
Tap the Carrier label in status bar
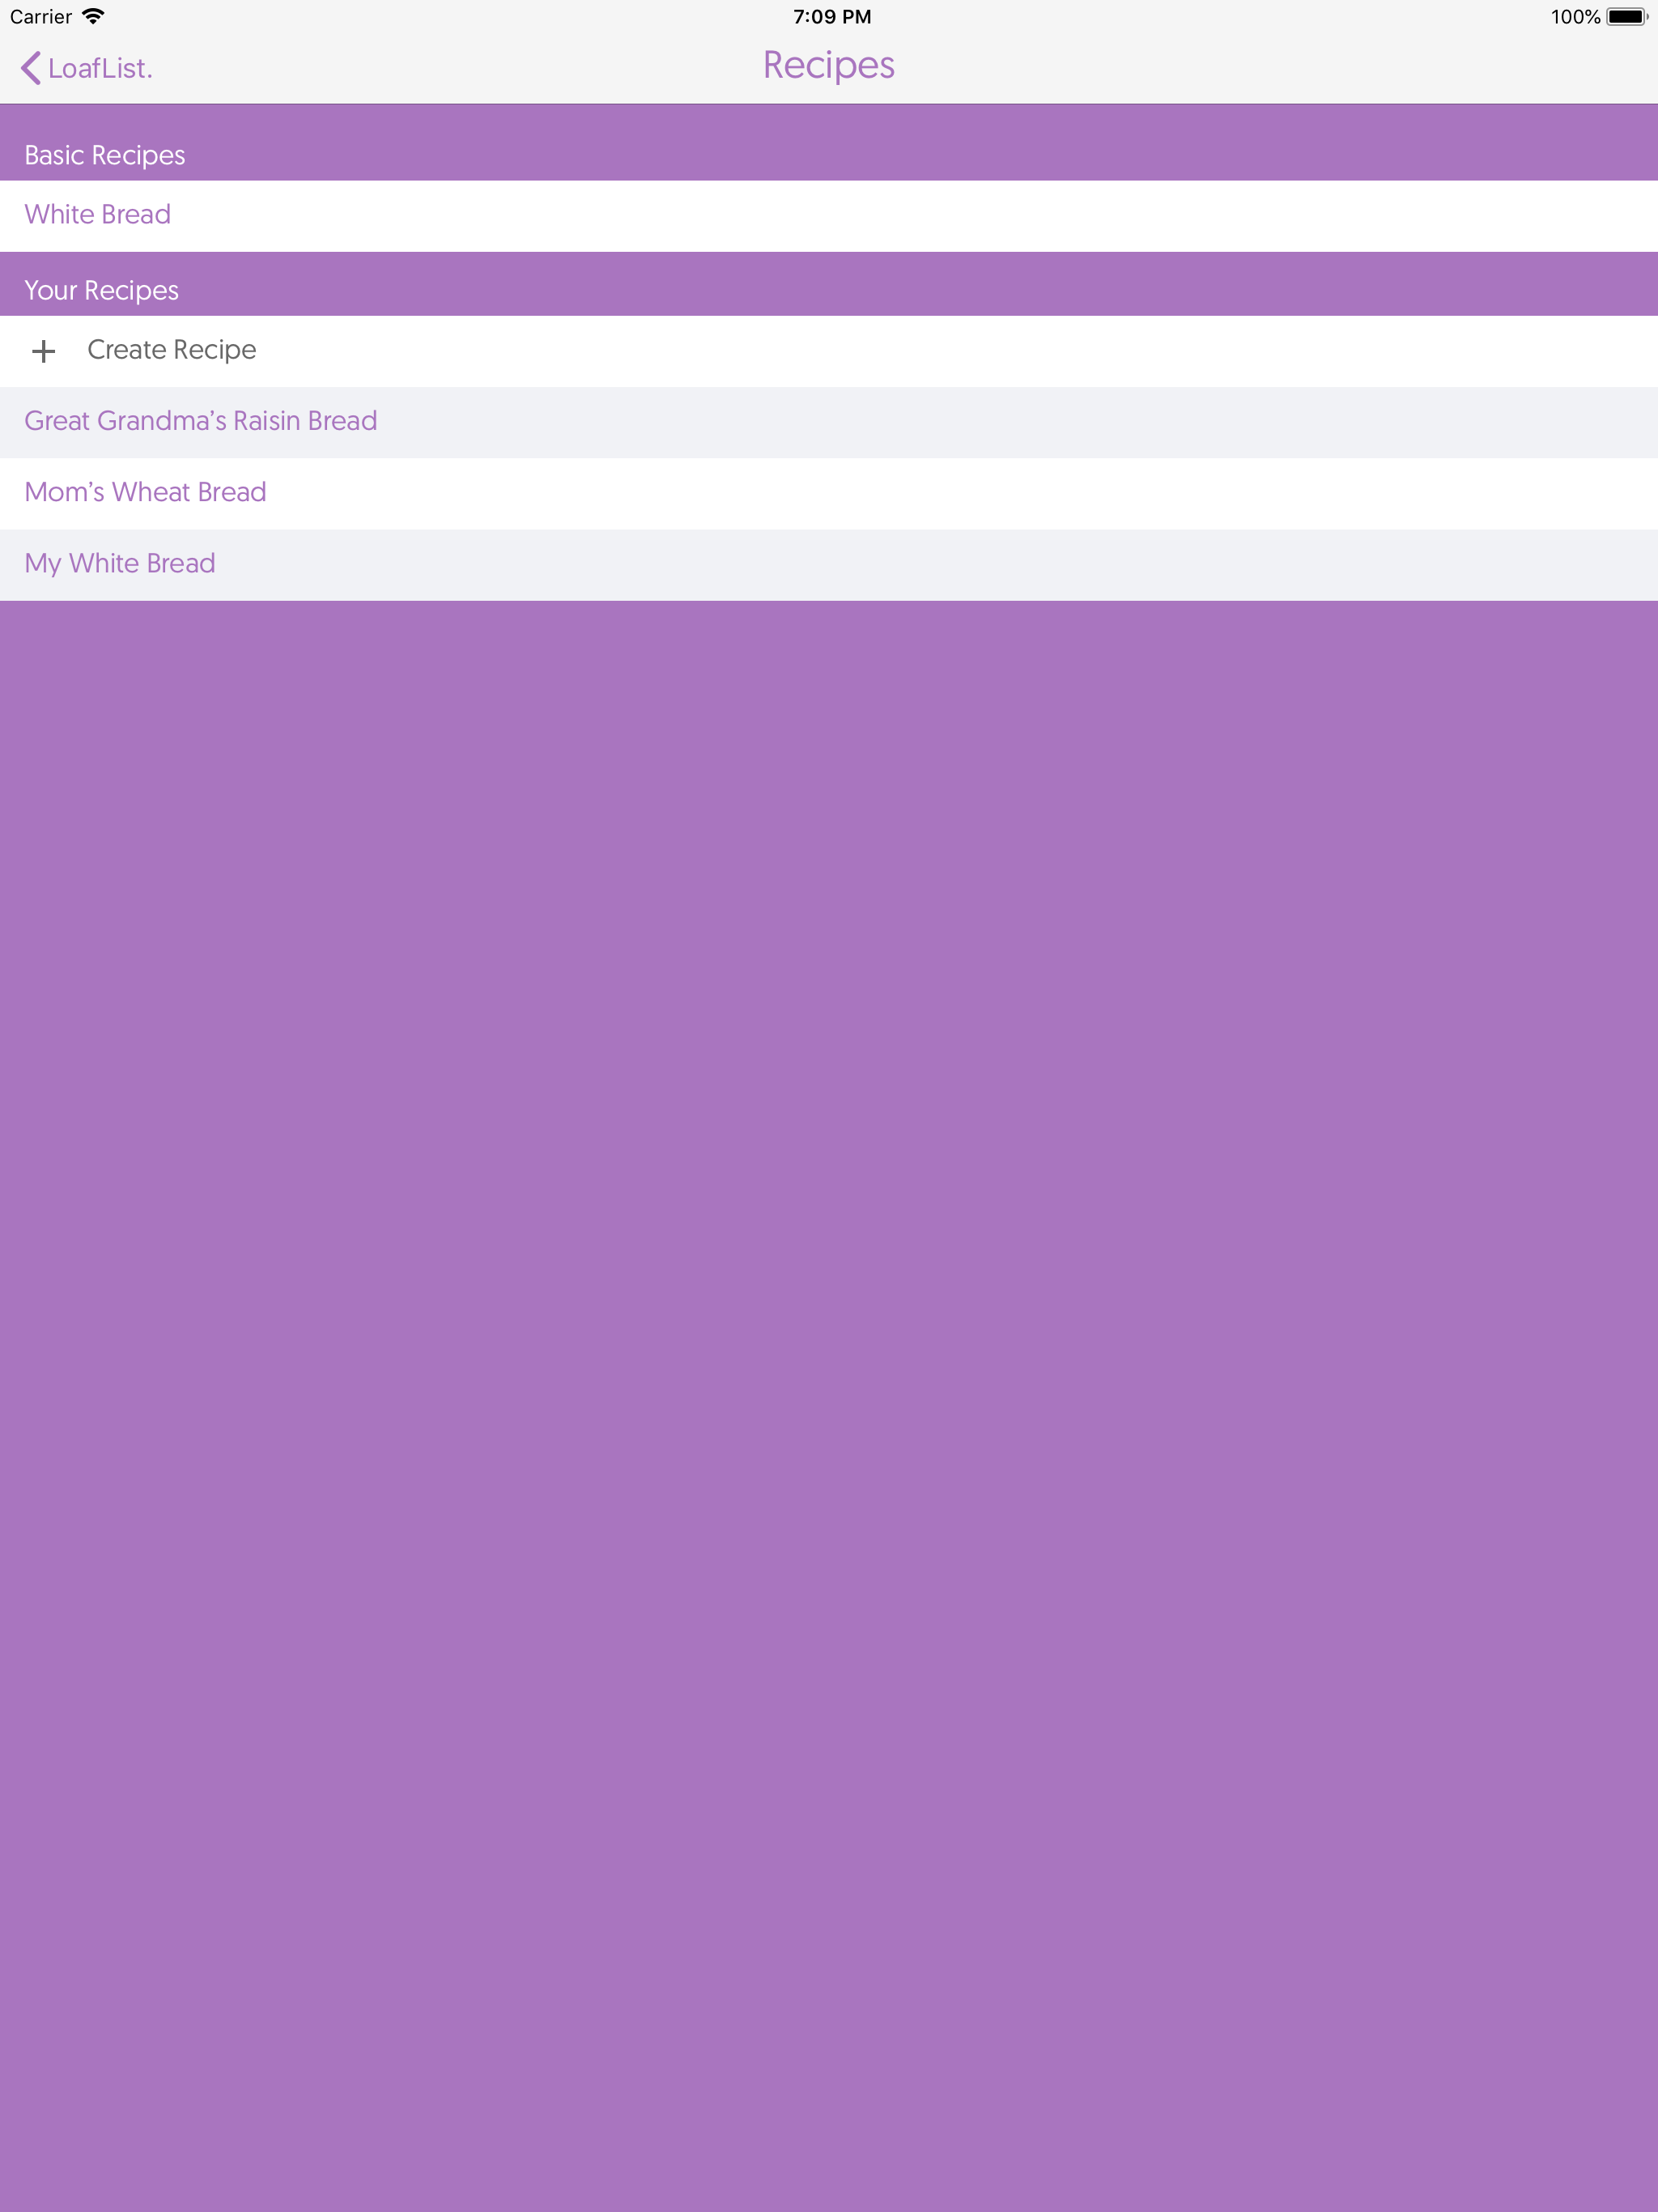tap(40, 16)
